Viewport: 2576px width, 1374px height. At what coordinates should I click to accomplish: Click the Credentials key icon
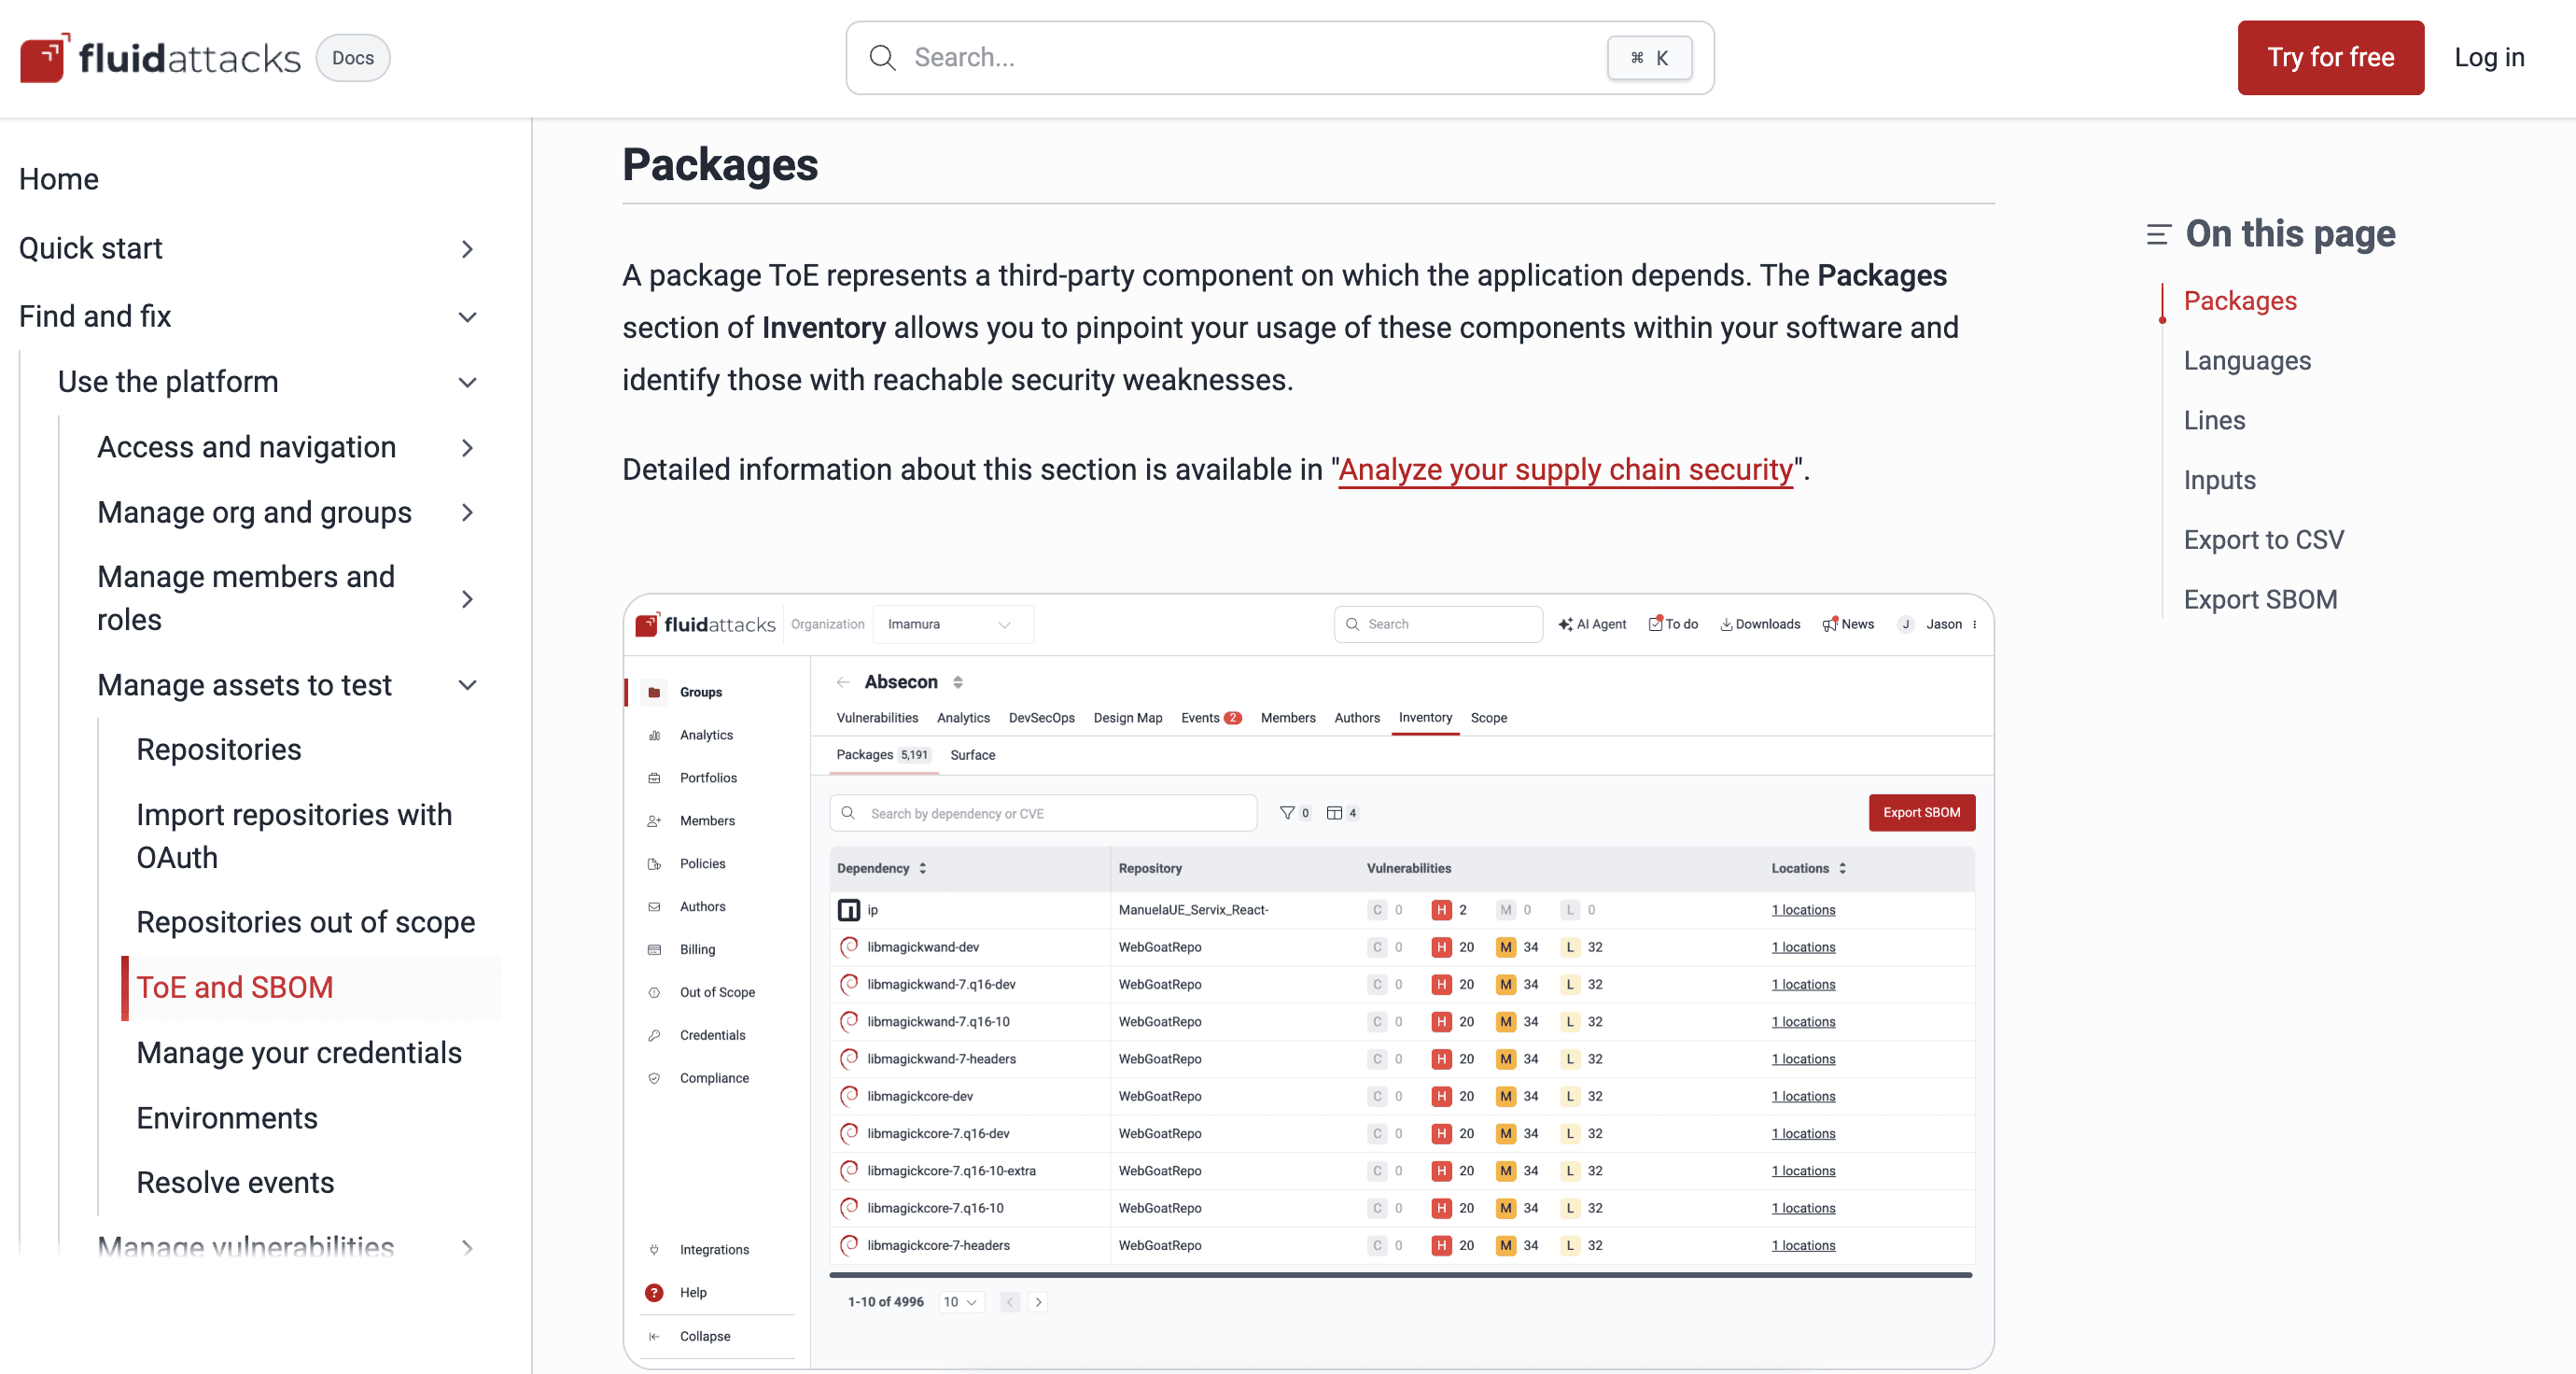pos(654,1036)
